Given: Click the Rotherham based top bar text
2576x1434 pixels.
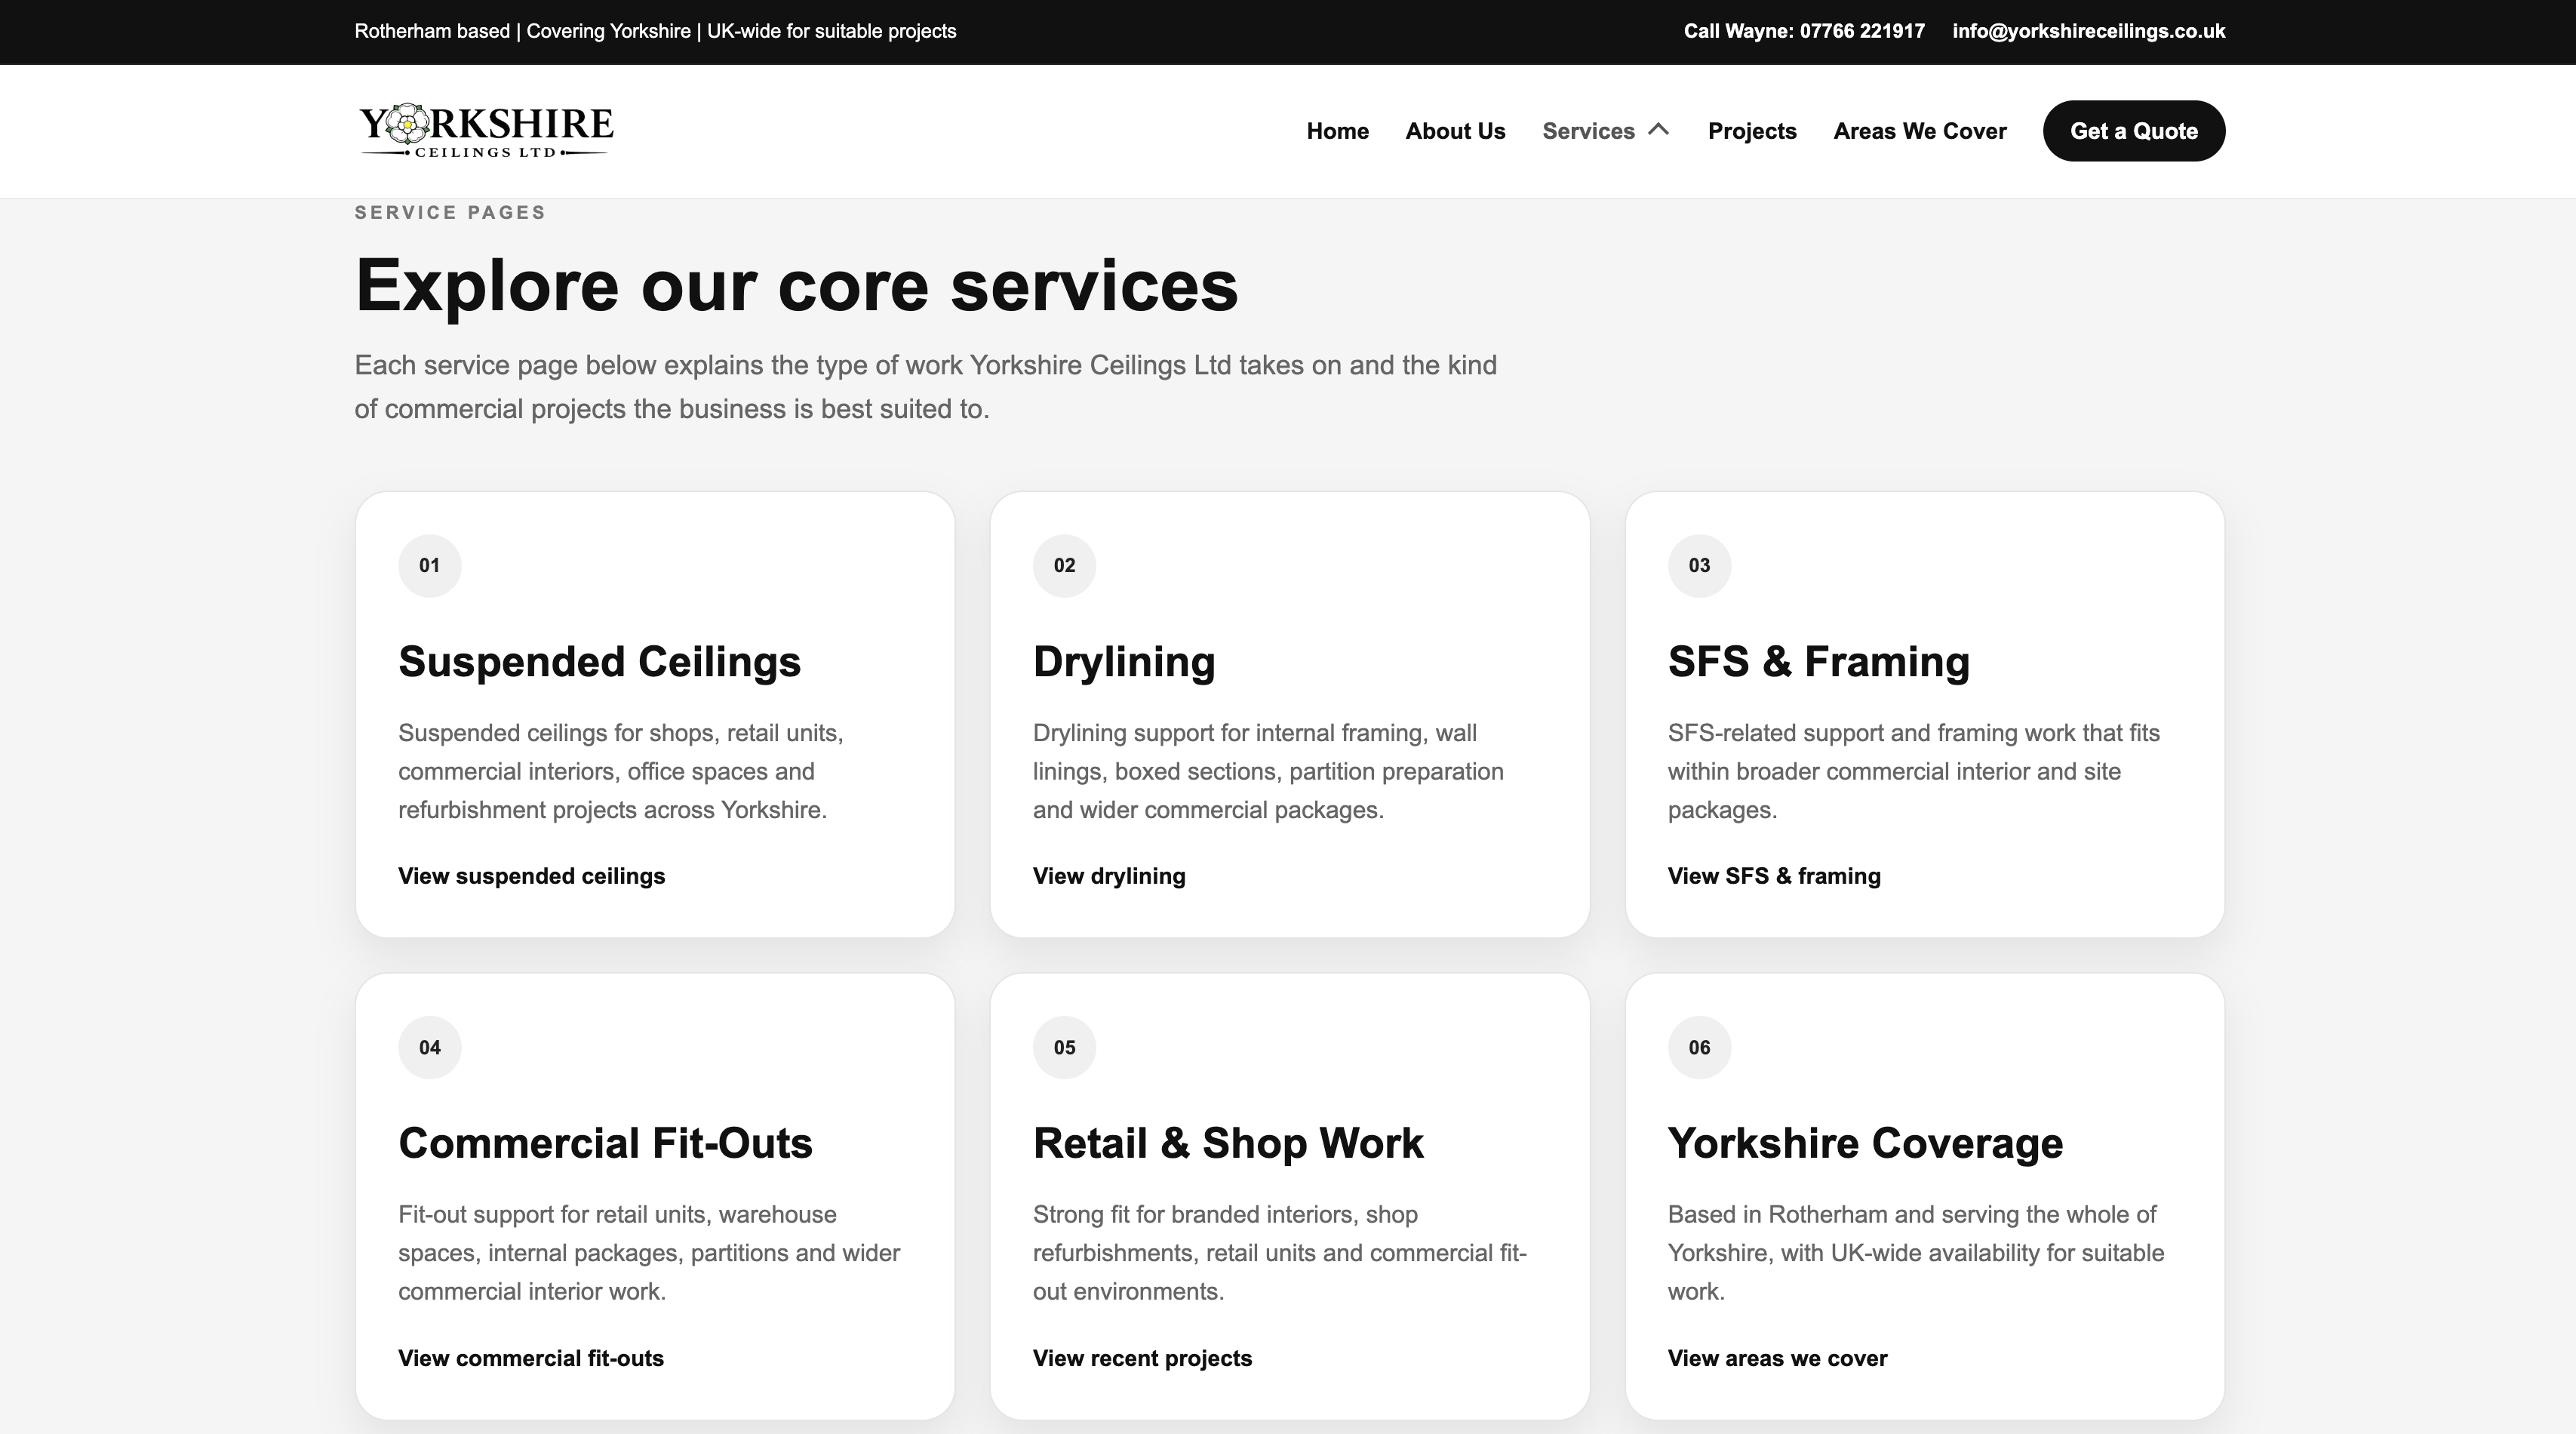Looking at the screenshot, I should (x=655, y=31).
